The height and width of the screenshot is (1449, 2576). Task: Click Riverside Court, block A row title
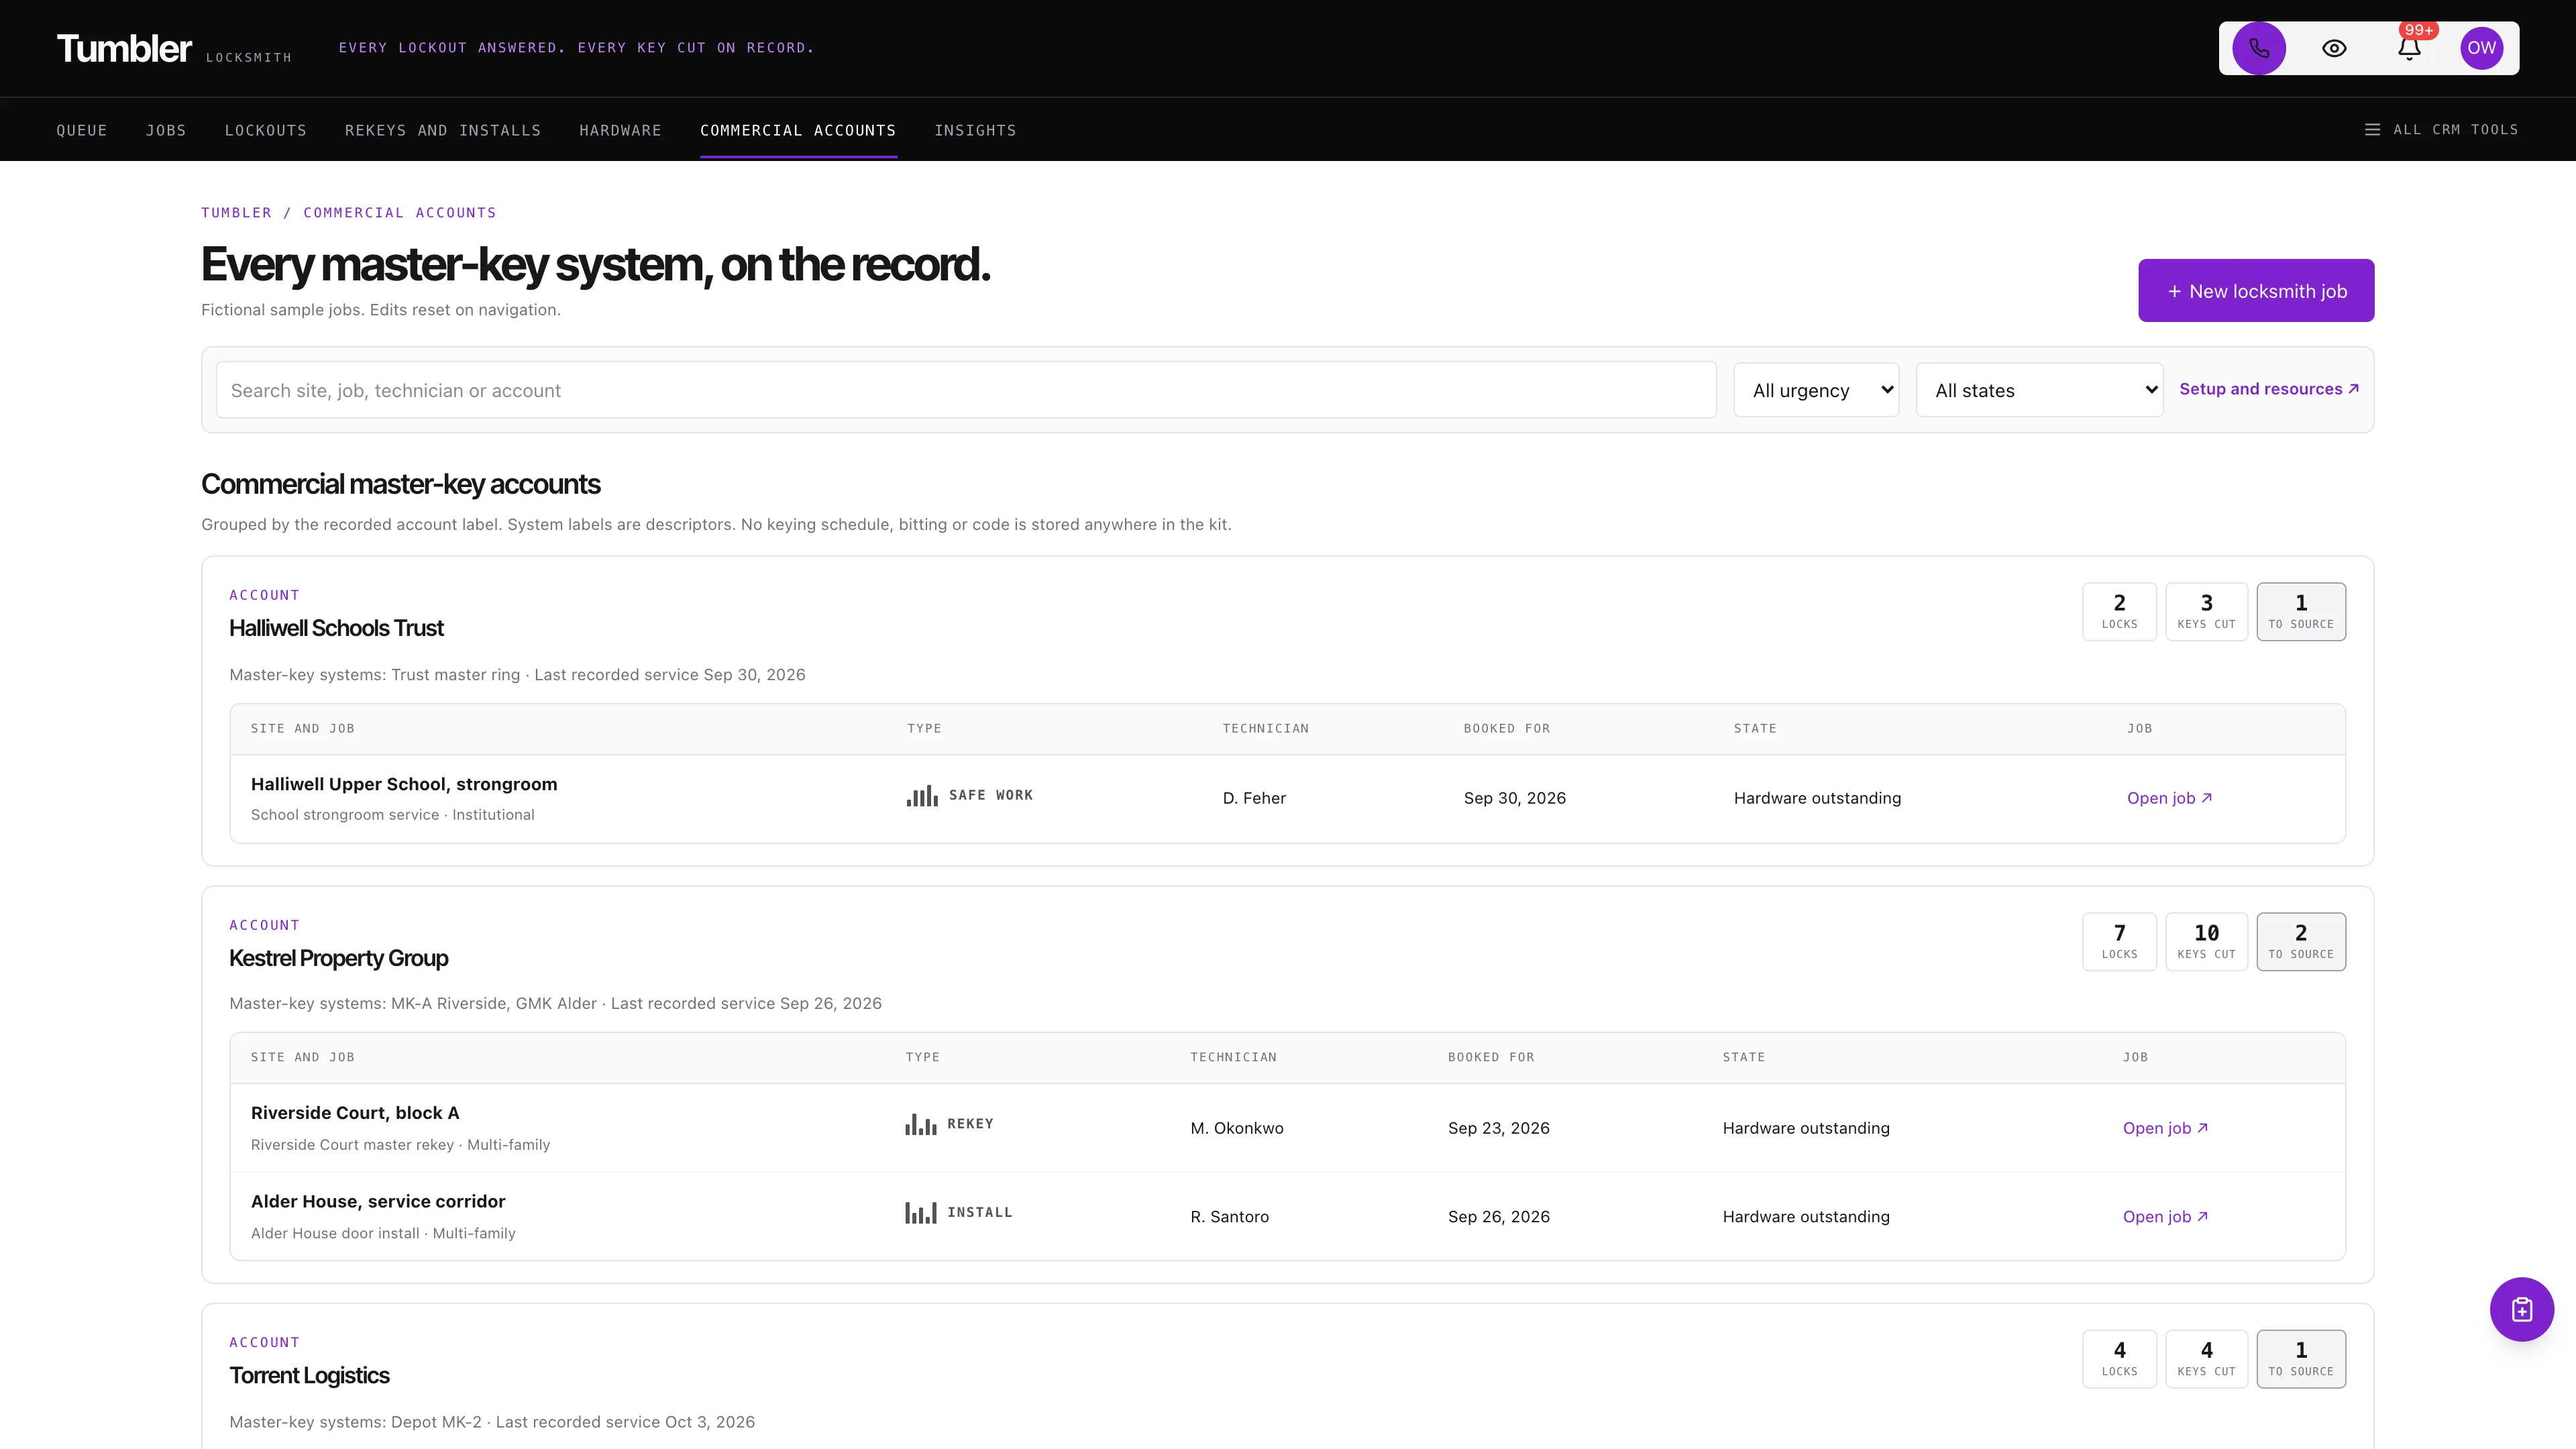[x=355, y=1113]
